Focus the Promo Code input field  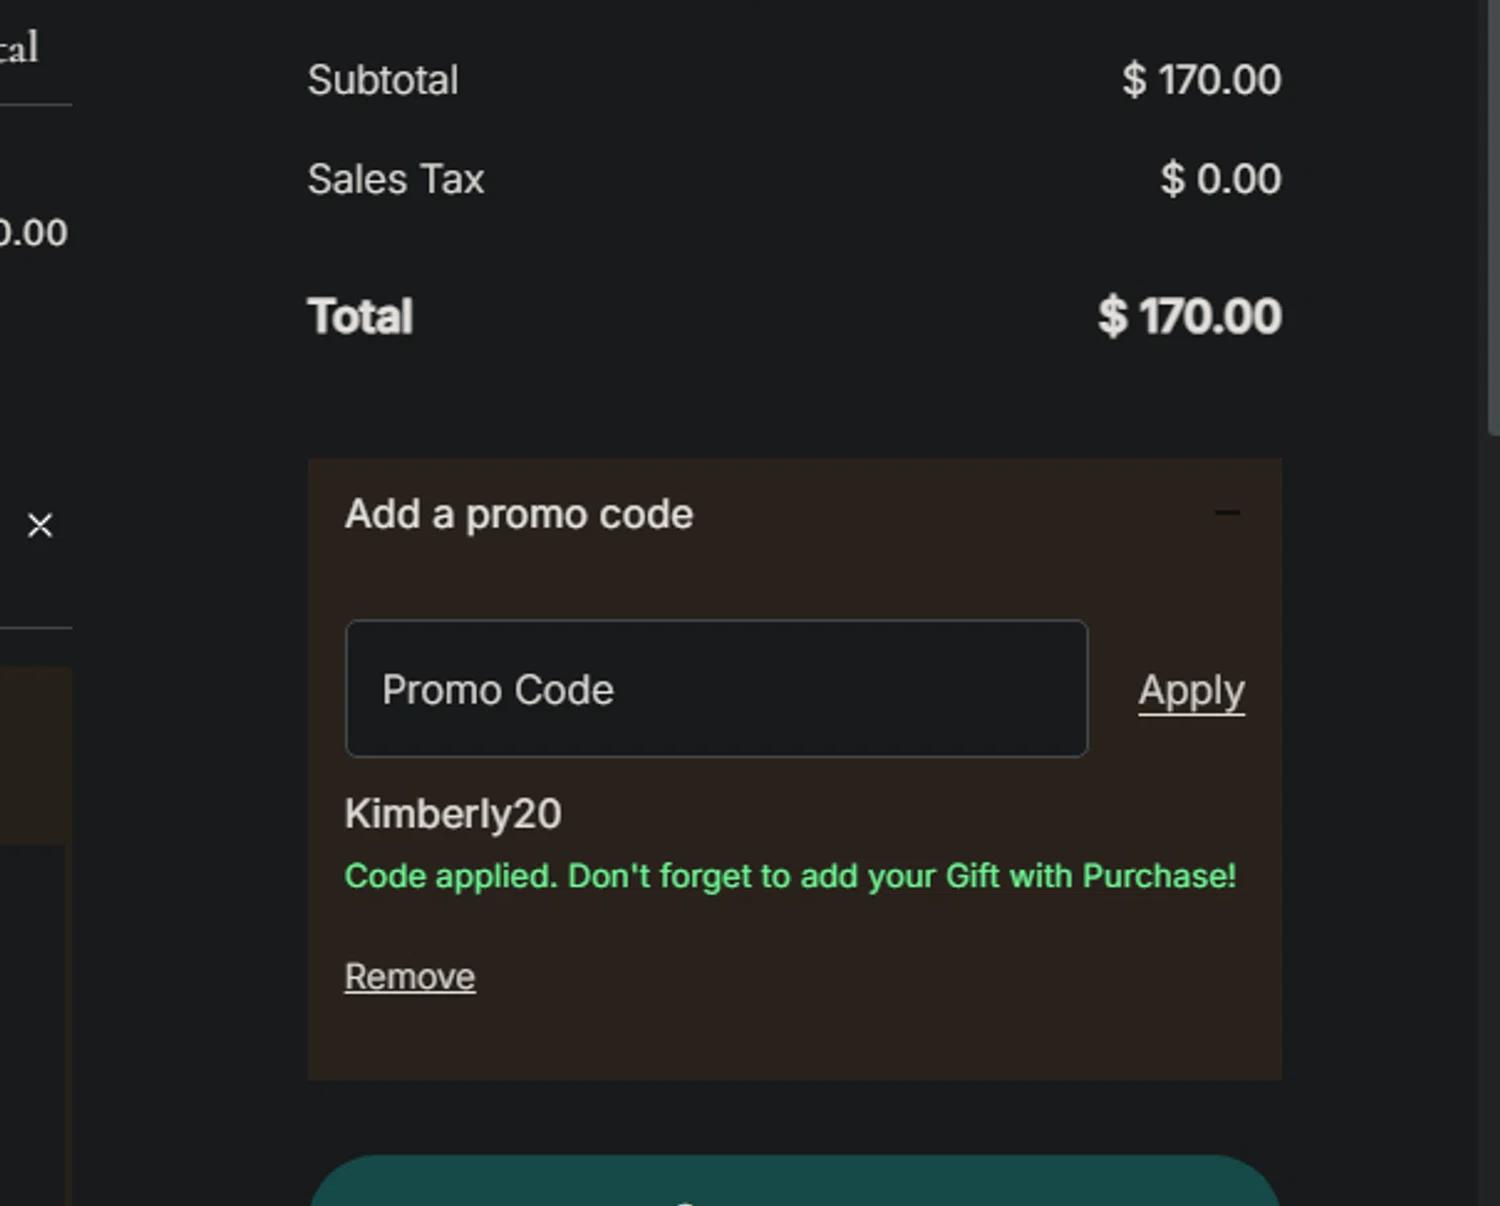click(716, 689)
